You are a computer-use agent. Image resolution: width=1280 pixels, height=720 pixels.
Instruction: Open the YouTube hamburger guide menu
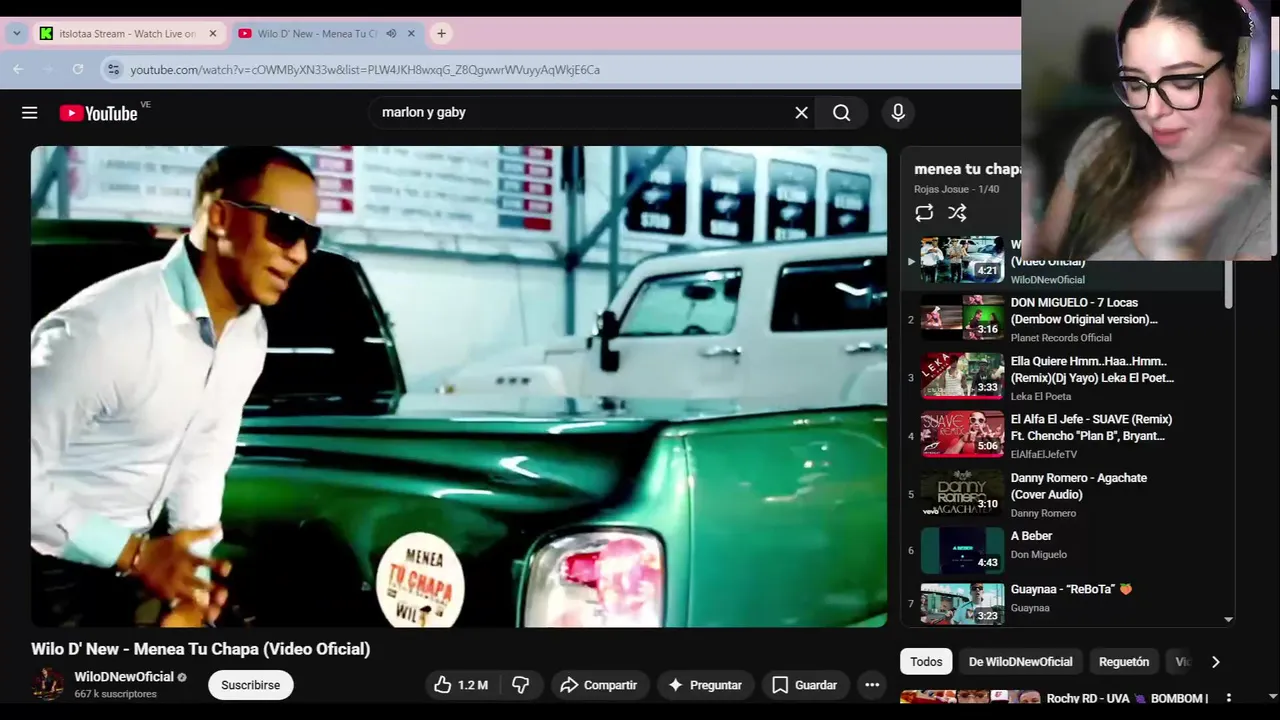coord(30,113)
